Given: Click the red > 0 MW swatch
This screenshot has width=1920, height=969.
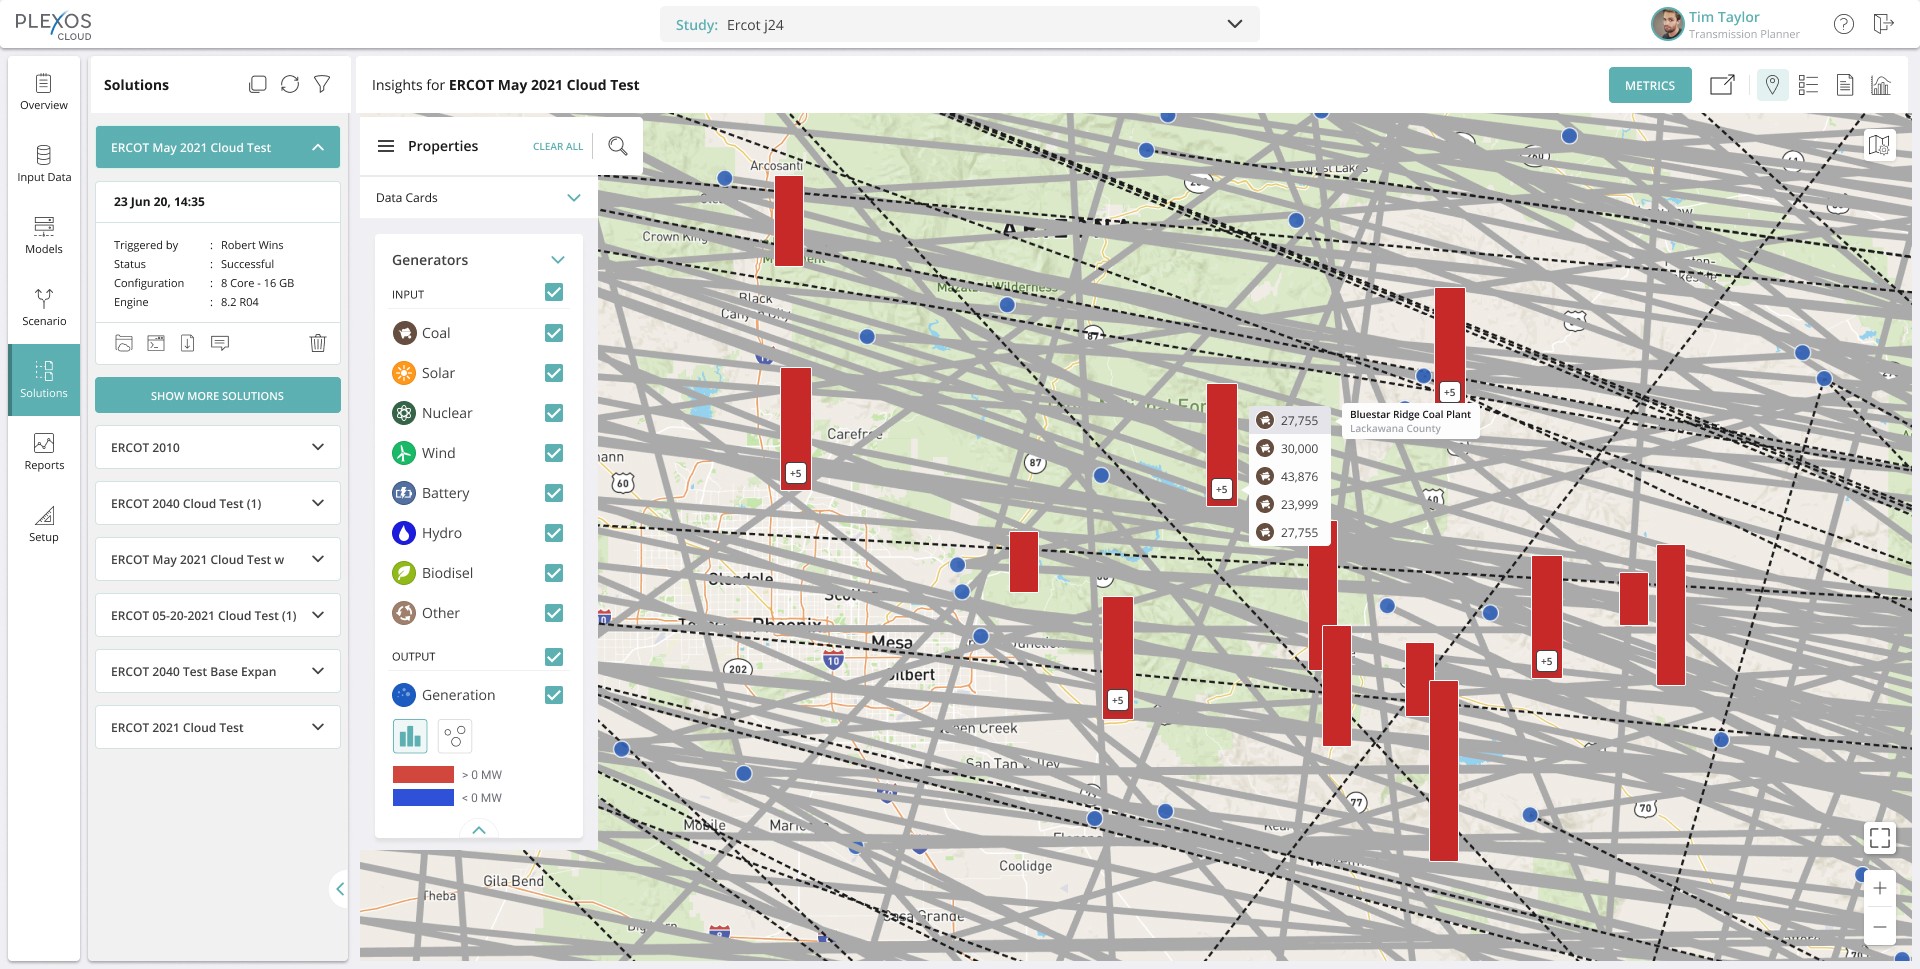Looking at the screenshot, I should [423, 774].
